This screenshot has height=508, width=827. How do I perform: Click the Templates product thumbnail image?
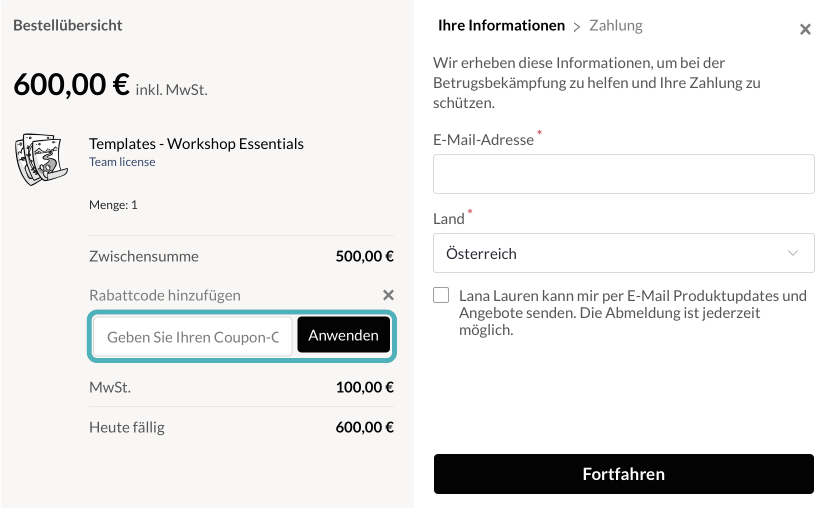42,160
